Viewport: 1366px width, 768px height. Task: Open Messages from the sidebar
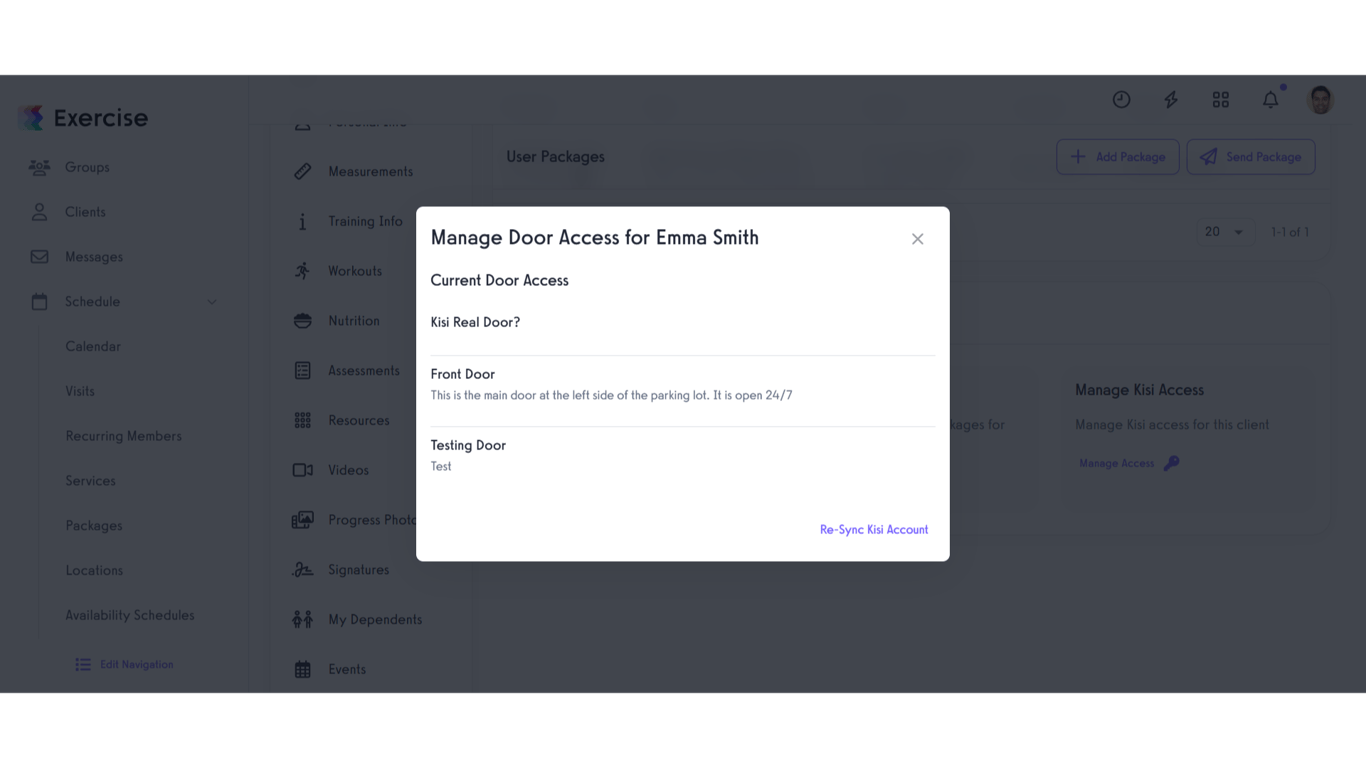(x=94, y=256)
